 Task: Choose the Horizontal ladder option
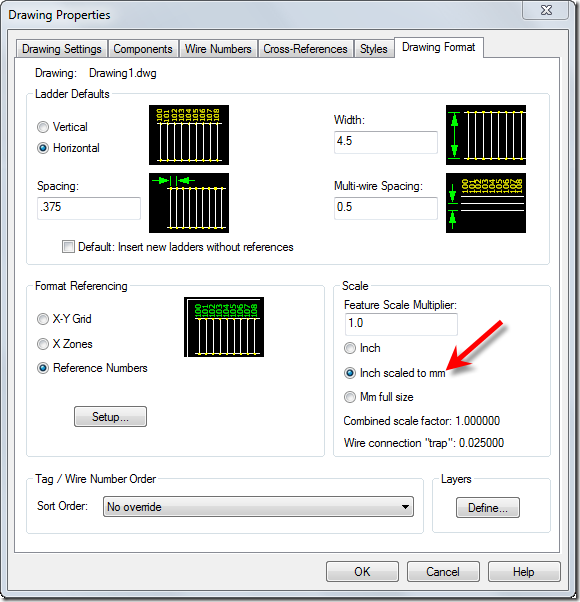point(68,148)
